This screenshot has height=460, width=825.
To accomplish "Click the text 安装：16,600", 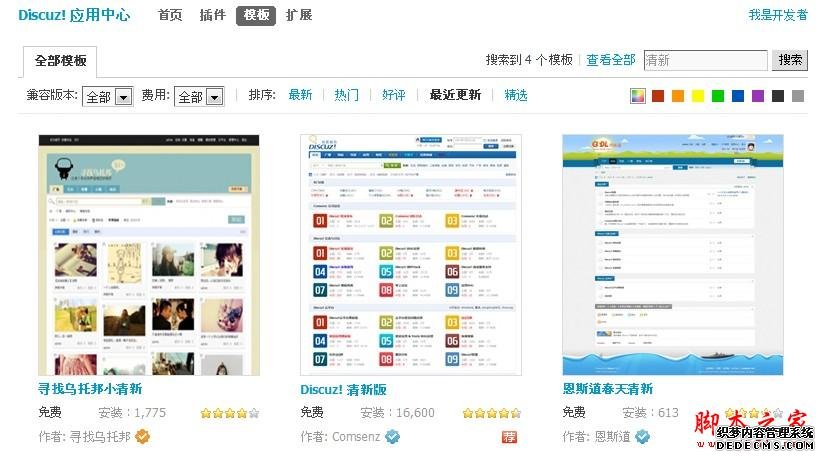I will 397,413.
